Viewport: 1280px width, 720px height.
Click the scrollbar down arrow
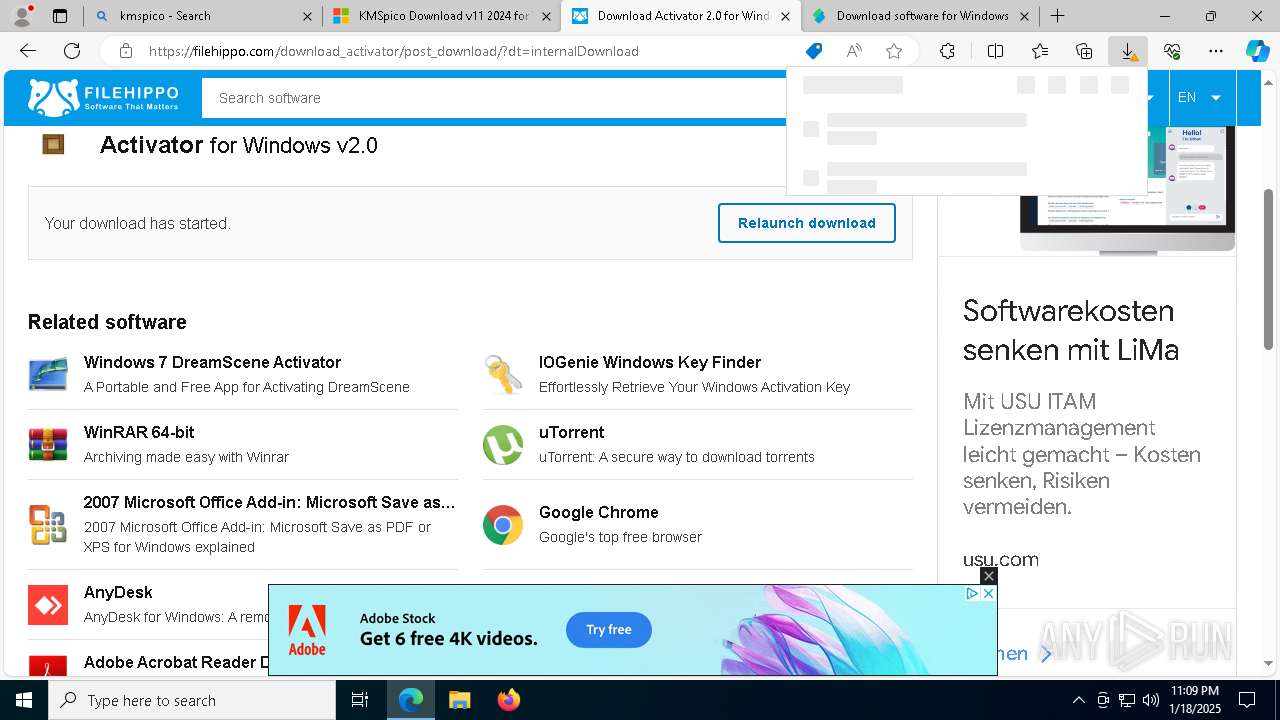click(1269, 662)
